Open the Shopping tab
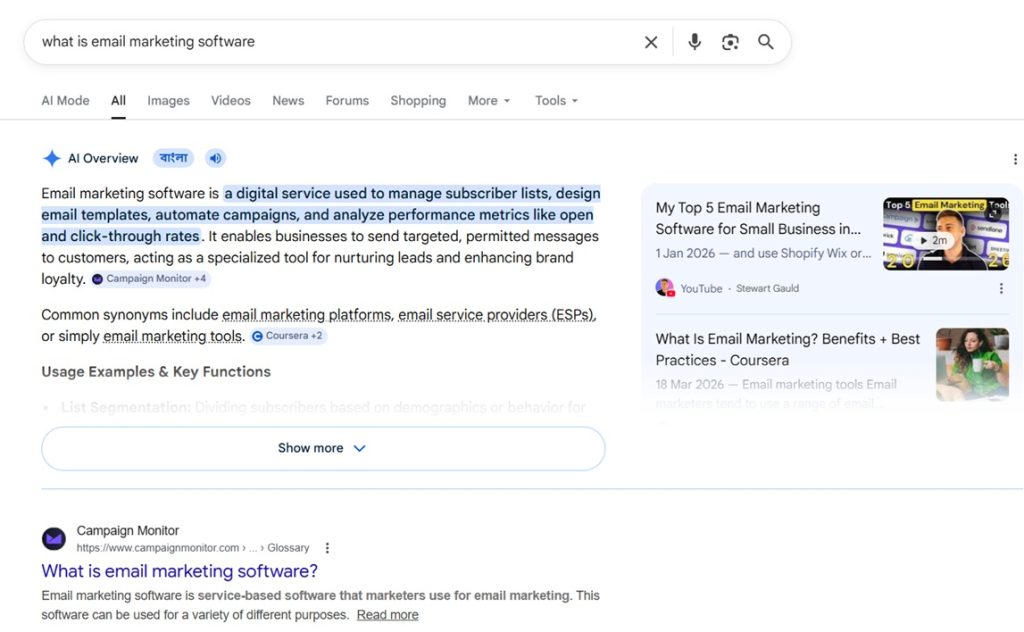Image resolution: width=1024 pixels, height=632 pixels. tap(418, 101)
